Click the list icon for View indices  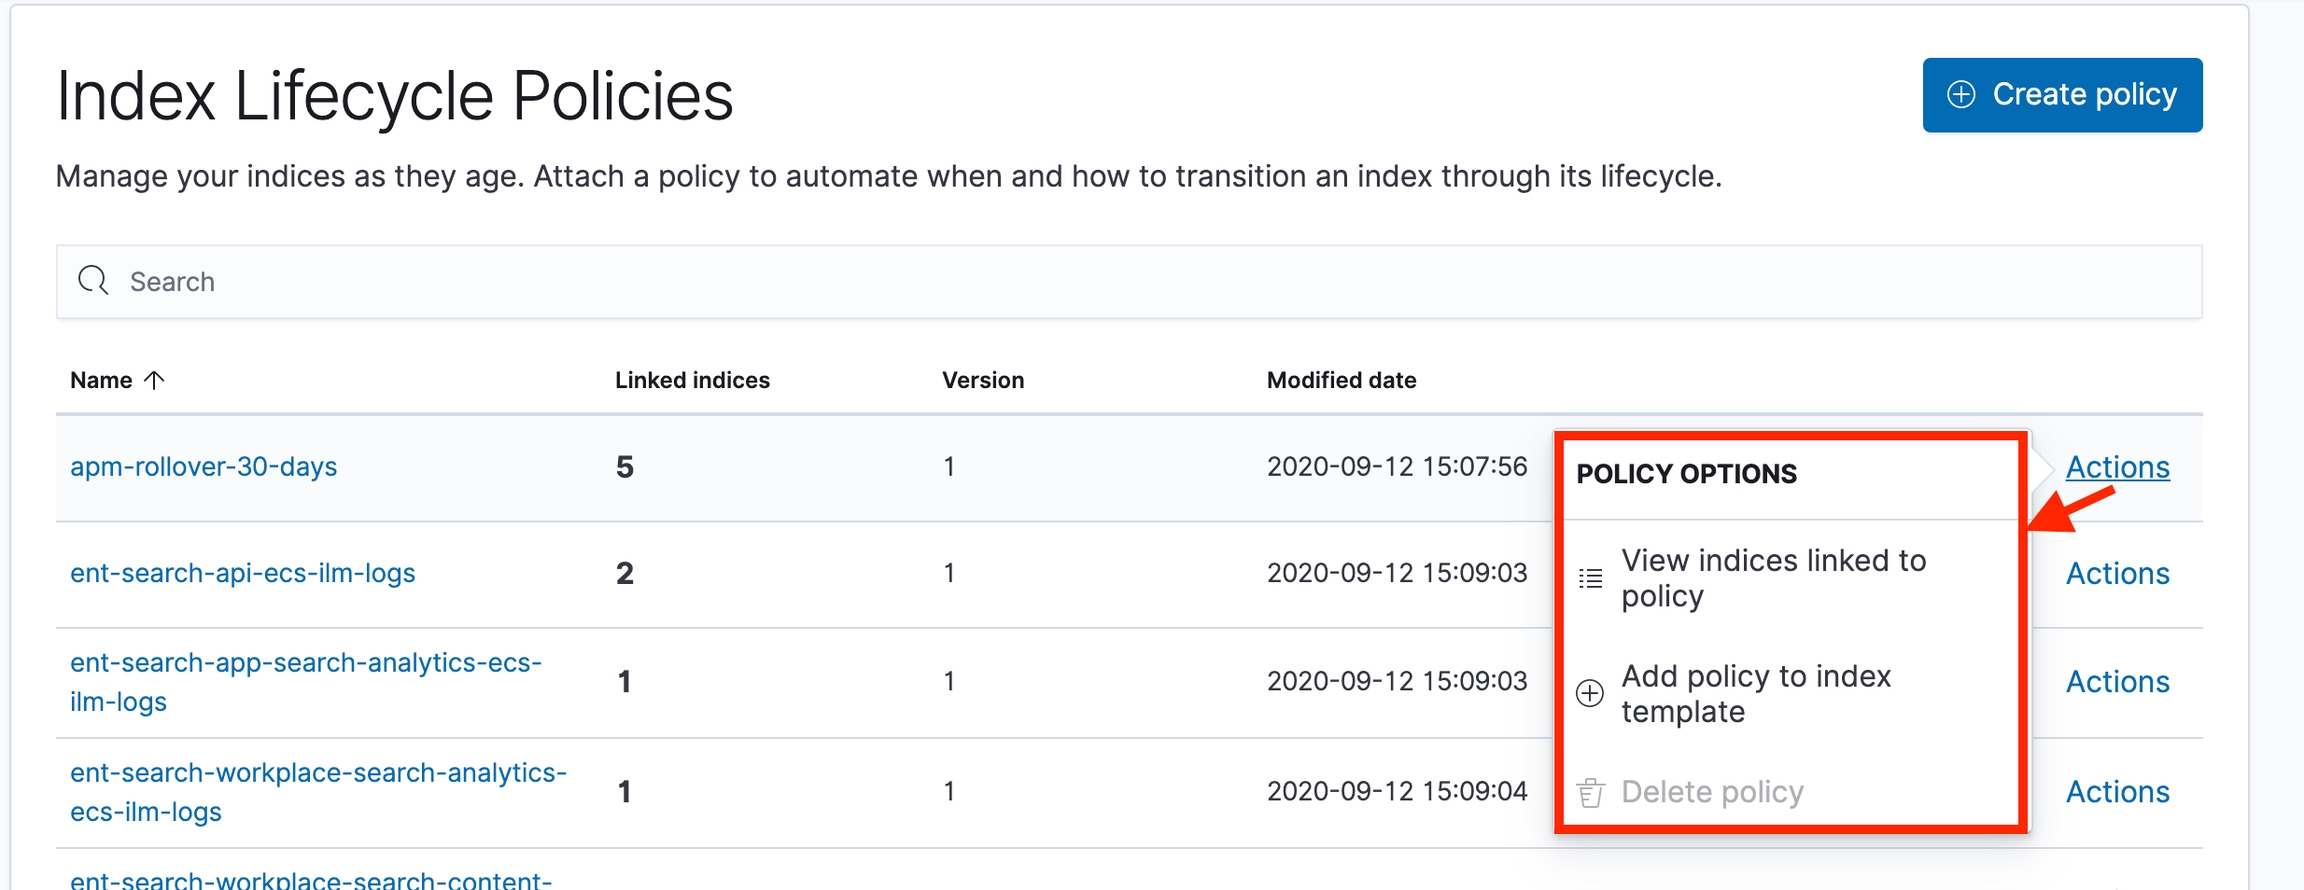[1590, 578]
